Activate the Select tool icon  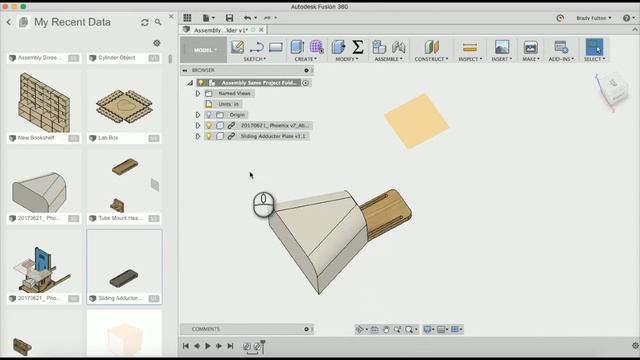(x=594, y=47)
